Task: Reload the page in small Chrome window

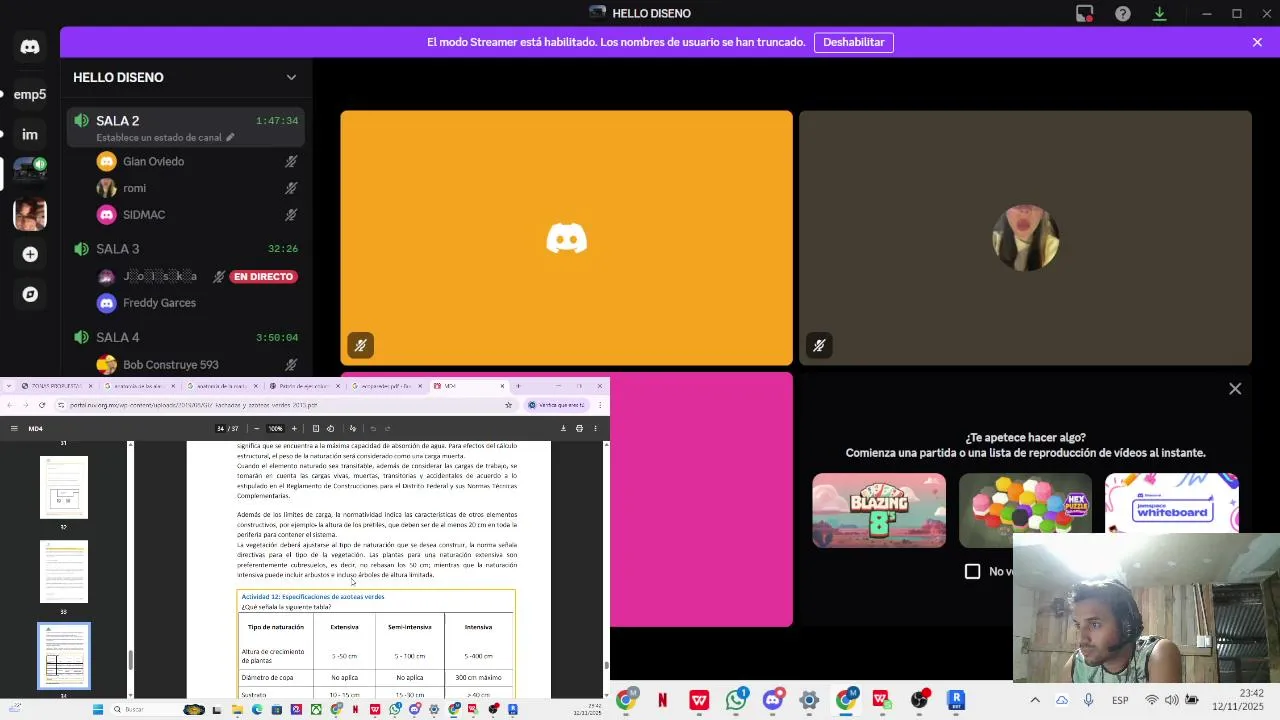Action: click(42, 405)
